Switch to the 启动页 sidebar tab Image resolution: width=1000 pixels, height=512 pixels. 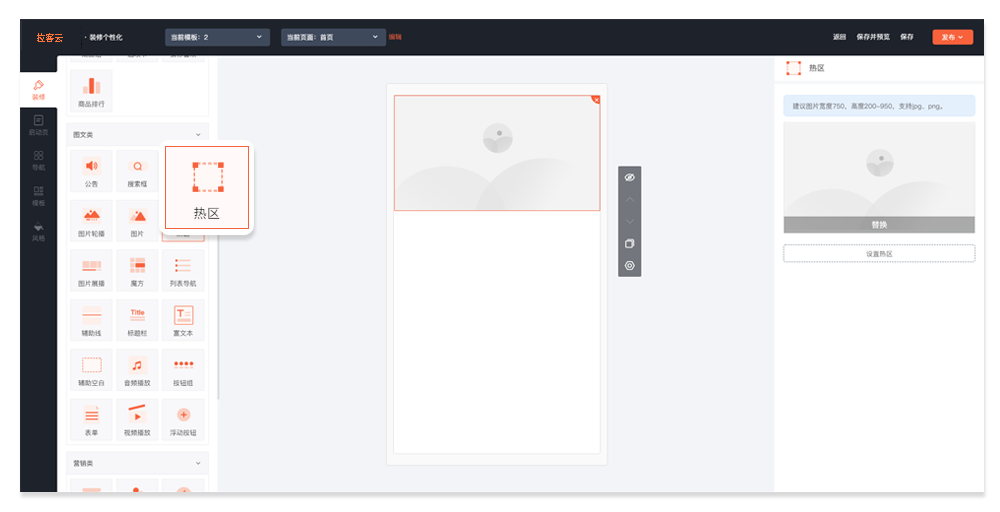tap(38, 125)
